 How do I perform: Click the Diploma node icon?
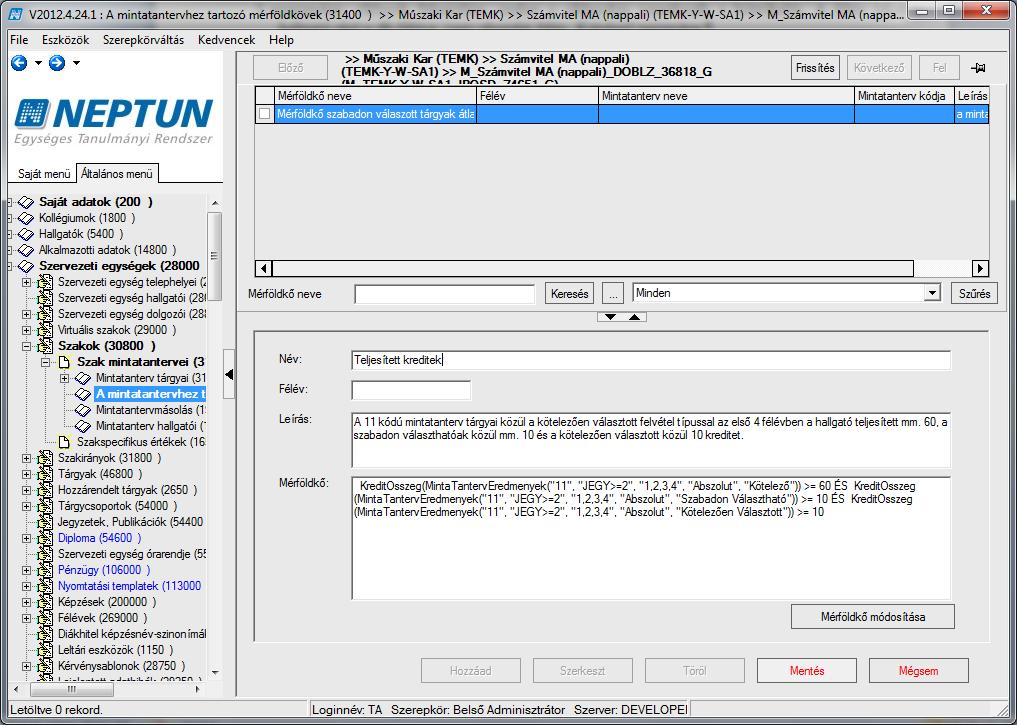pyautogui.click(x=45, y=538)
